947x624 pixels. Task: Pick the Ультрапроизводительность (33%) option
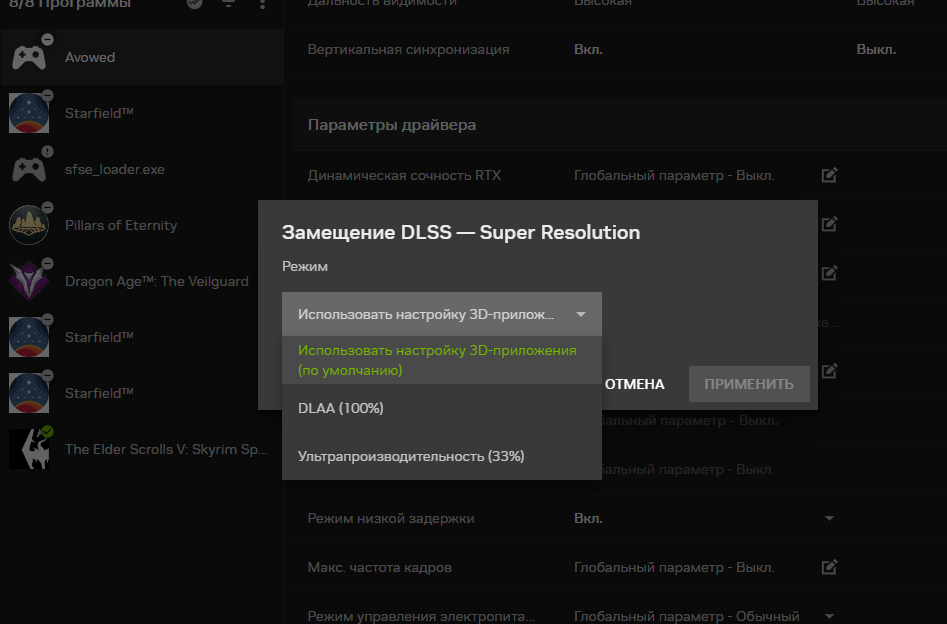pos(441,456)
